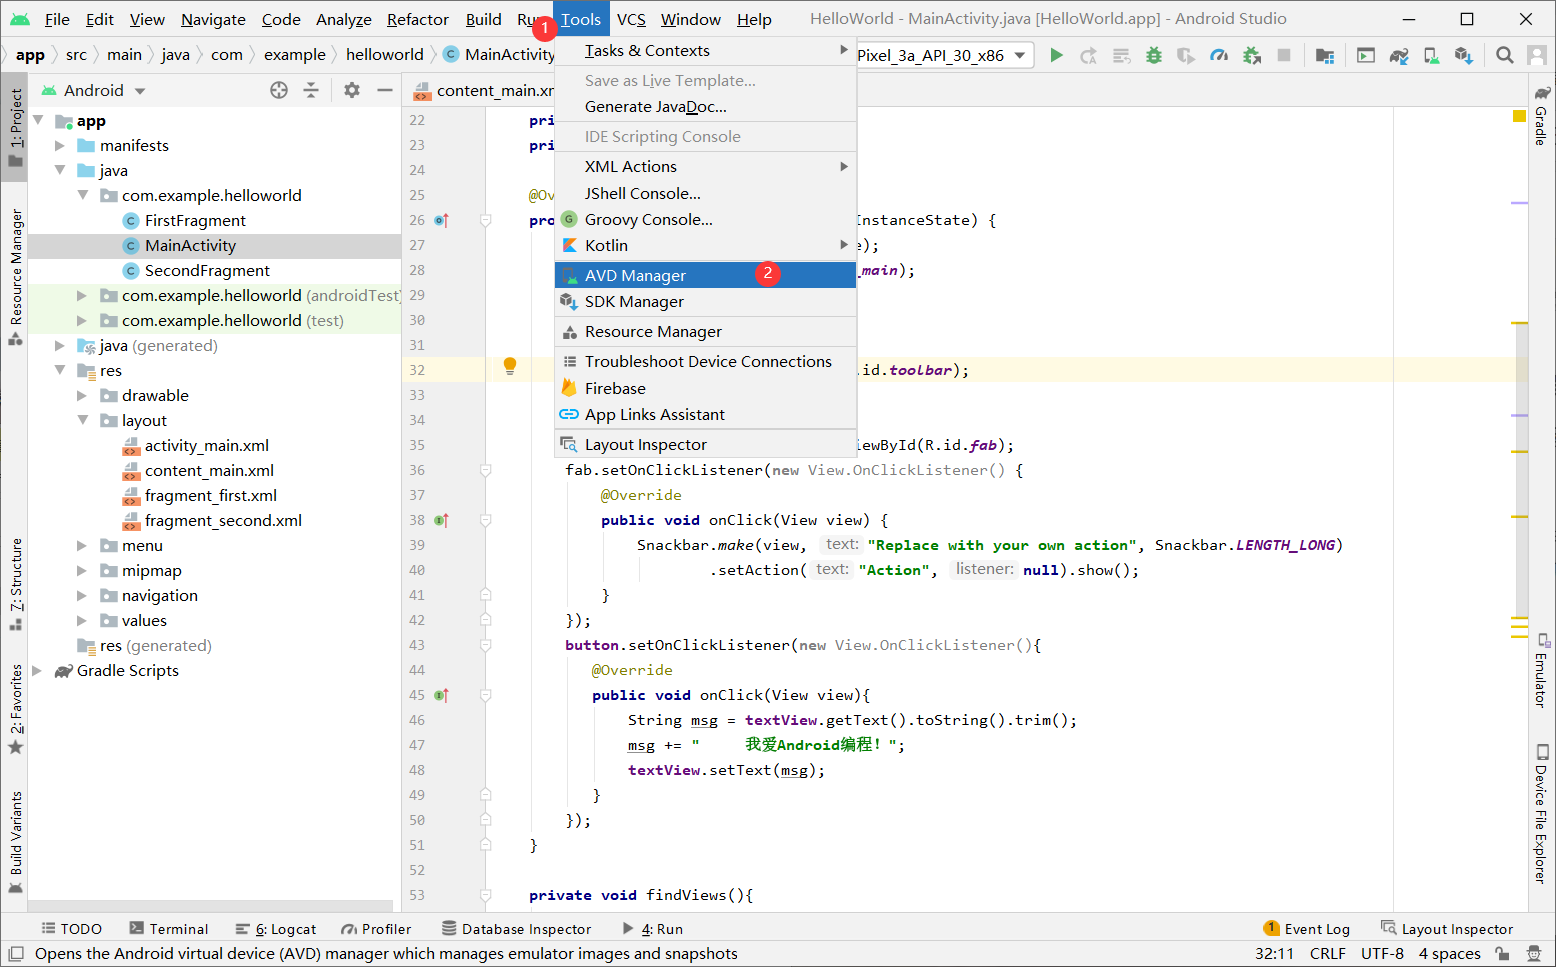1556x967 pixels.
Task: Open the VCS menu
Action: click(631, 19)
